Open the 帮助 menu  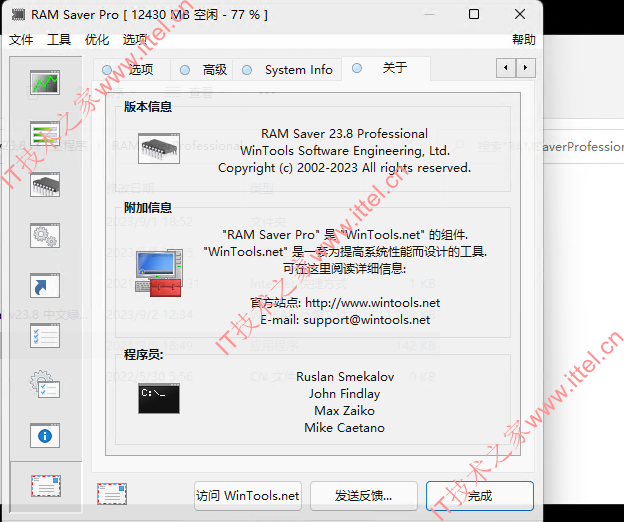[524, 39]
